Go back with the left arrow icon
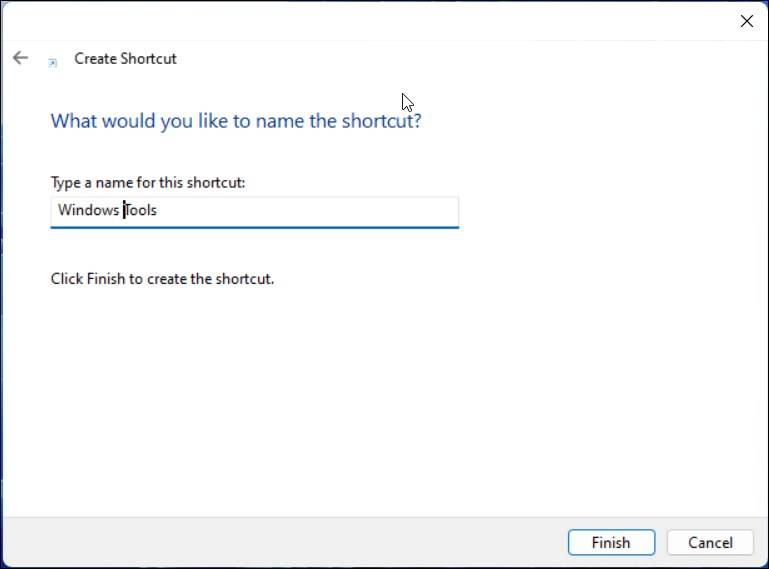This screenshot has height=569, width=769. (x=20, y=58)
